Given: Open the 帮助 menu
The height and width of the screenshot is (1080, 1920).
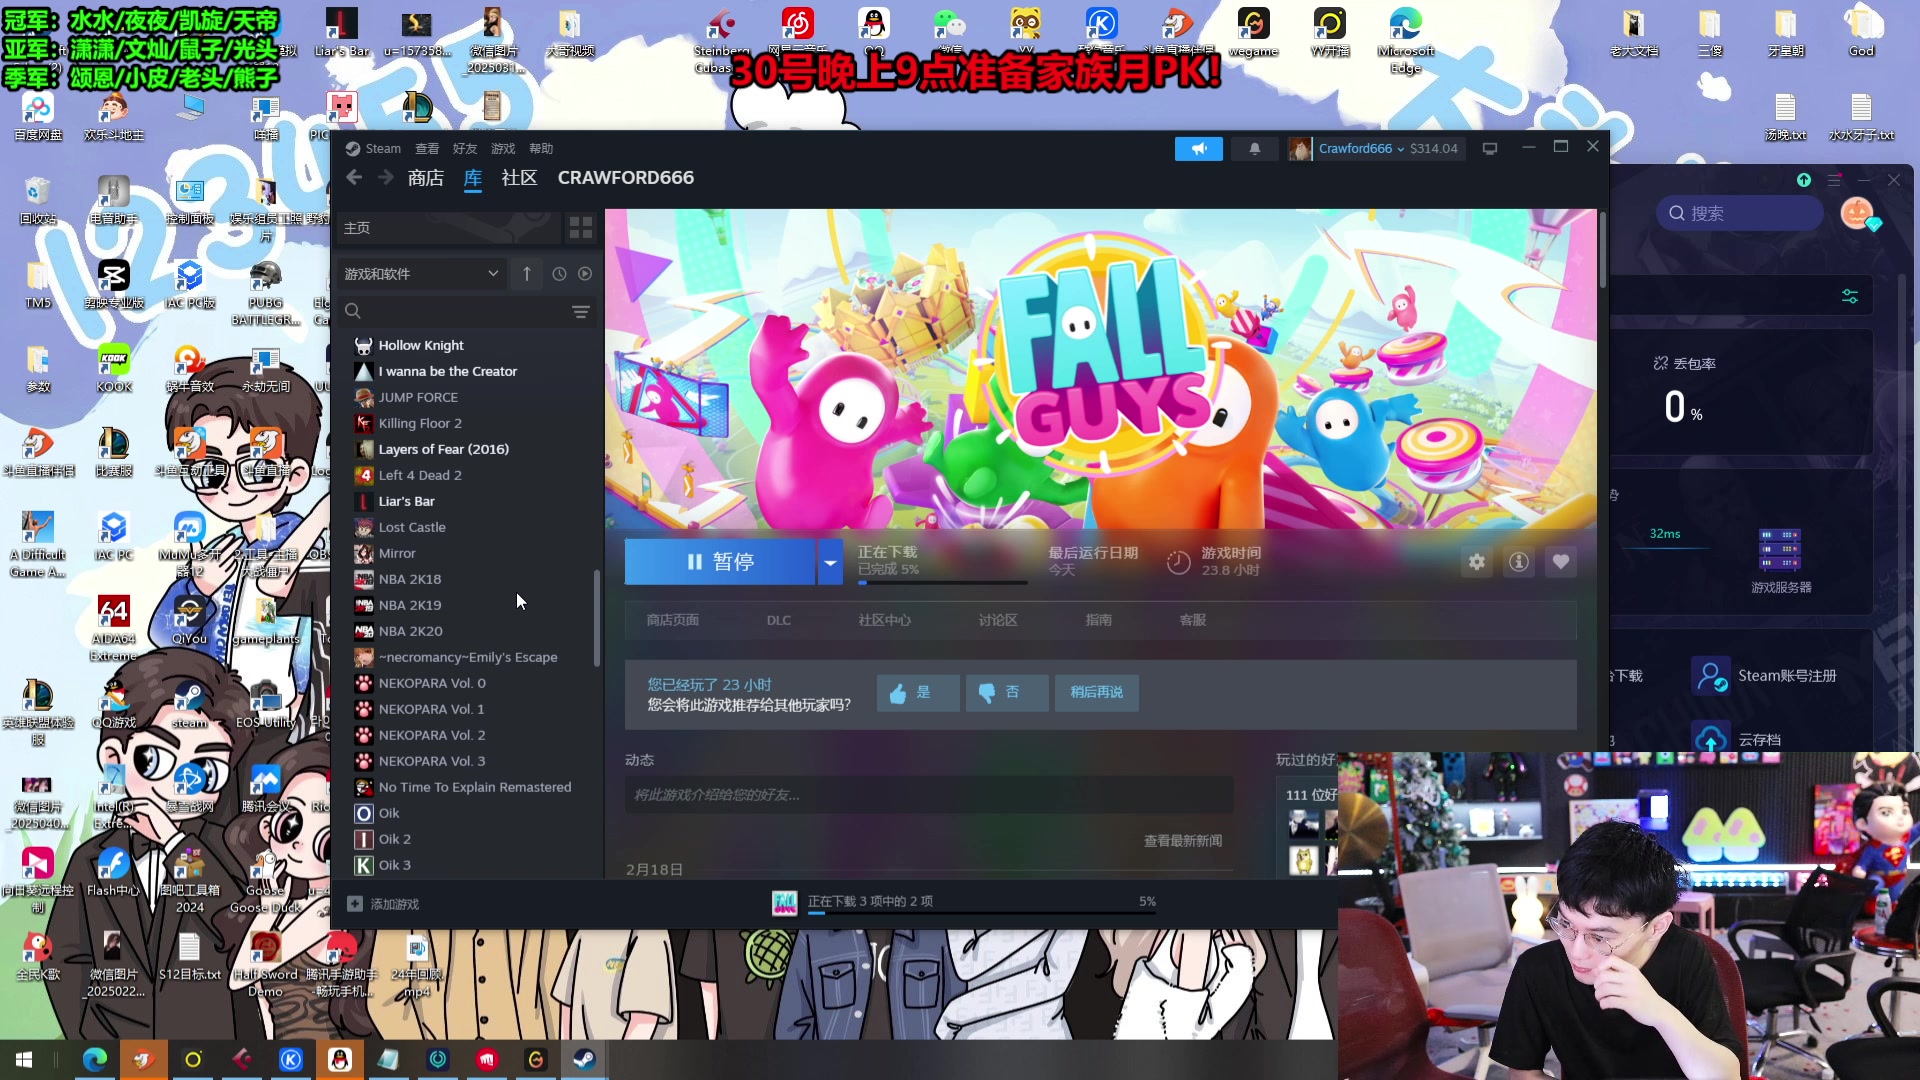Looking at the screenshot, I should click(x=541, y=149).
